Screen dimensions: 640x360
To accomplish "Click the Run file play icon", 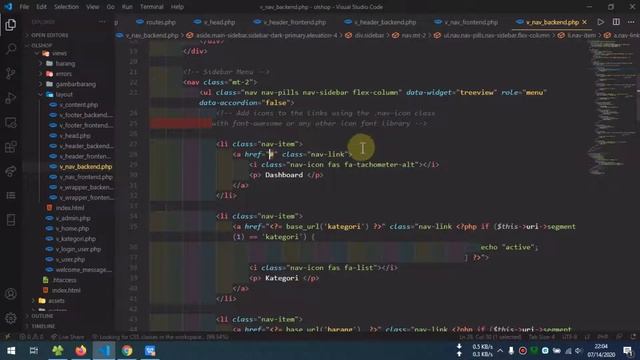I will pos(600,22).
